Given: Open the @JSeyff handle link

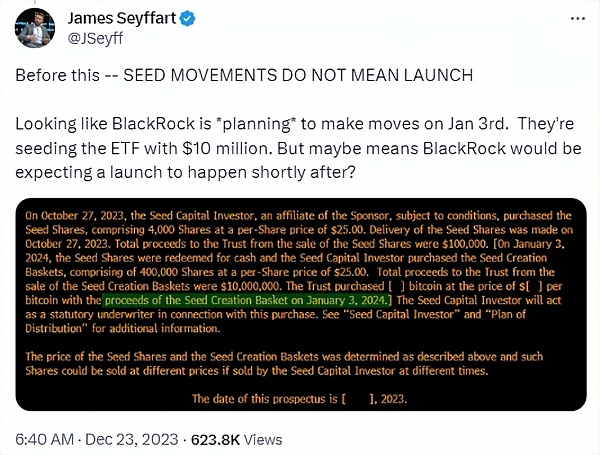Looking at the screenshot, I should tap(95, 38).
